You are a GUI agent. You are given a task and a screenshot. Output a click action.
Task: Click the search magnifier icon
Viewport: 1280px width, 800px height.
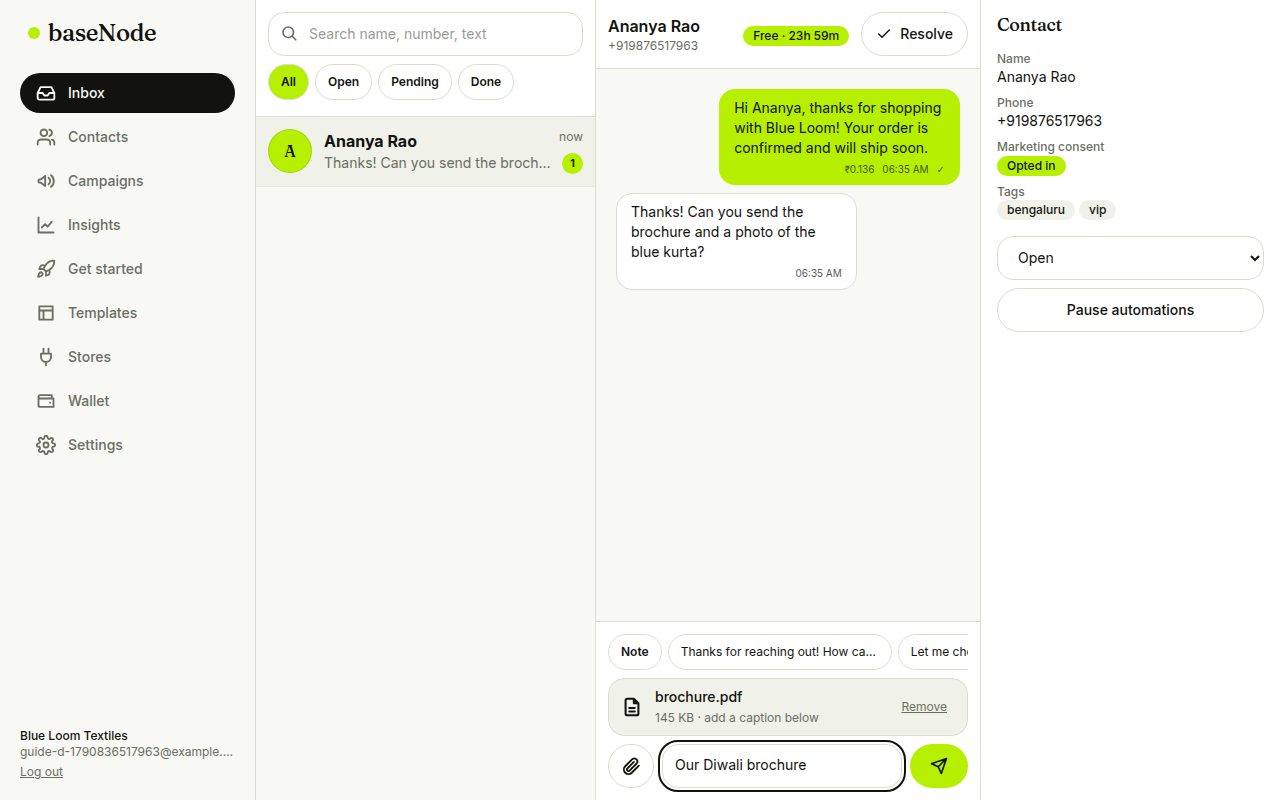pos(290,34)
